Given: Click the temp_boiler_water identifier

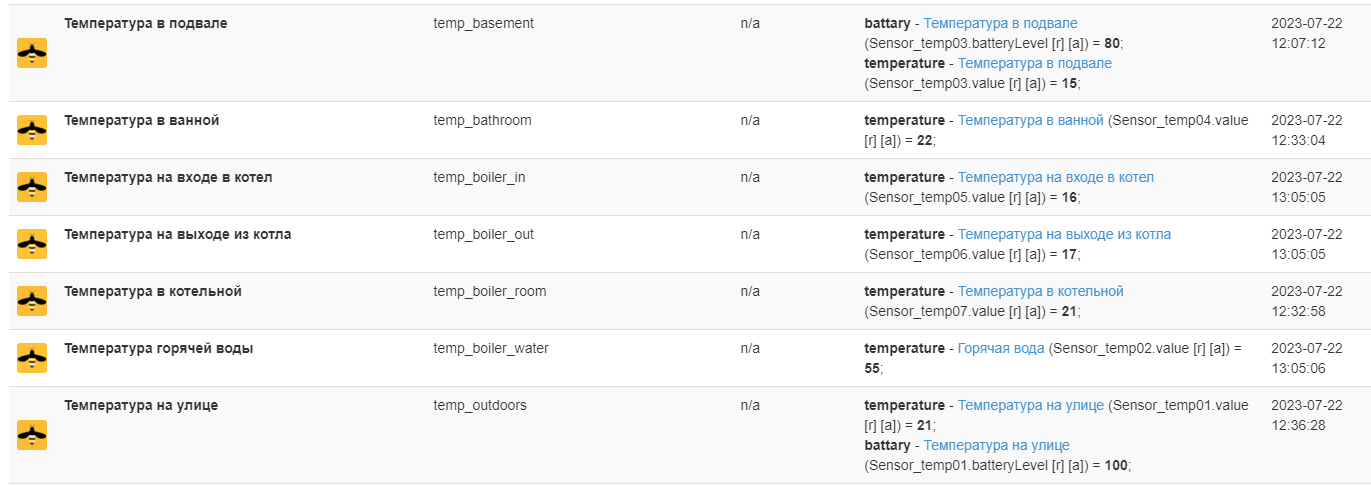Looking at the screenshot, I should [x=491, y=348].
